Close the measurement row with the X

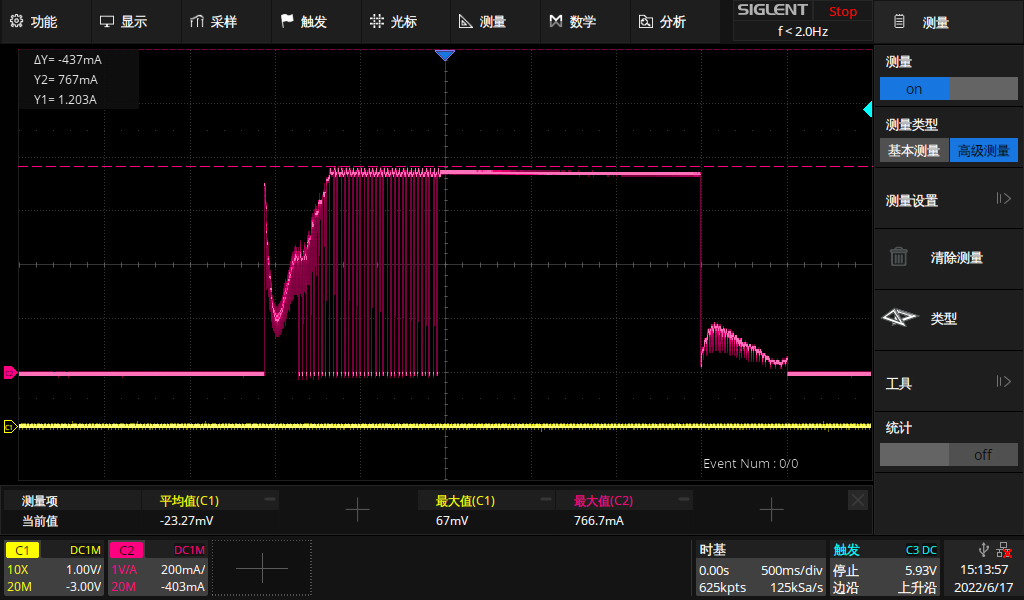pyautogui.click(x=857, y=499)
